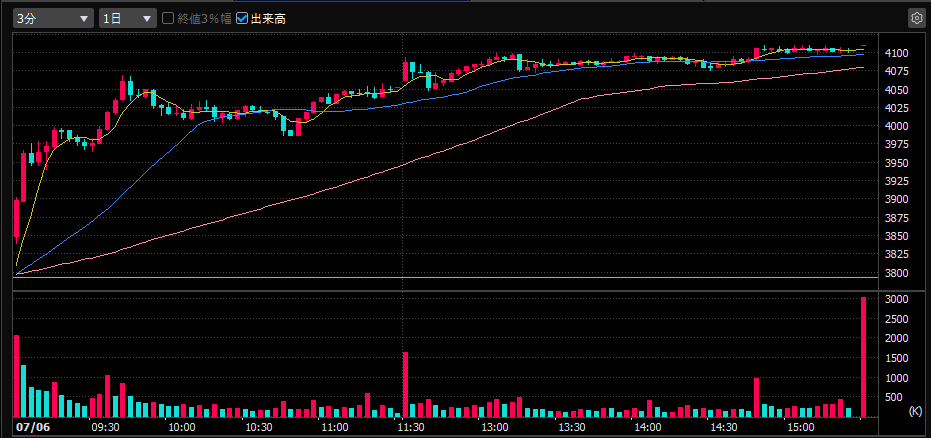The width and height of the screenshot is (931, 438).
Task: Click the 15:00 time axis label
Action: click(801, 428)
